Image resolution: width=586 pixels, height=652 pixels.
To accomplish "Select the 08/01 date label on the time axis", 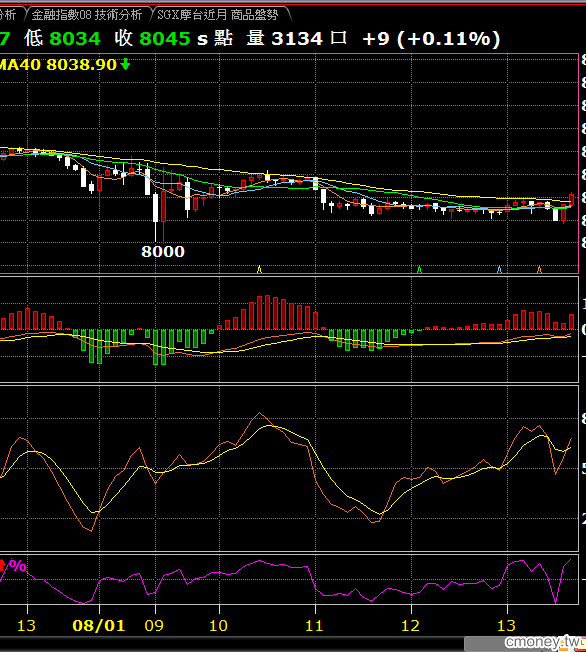I will coord(99,625).
